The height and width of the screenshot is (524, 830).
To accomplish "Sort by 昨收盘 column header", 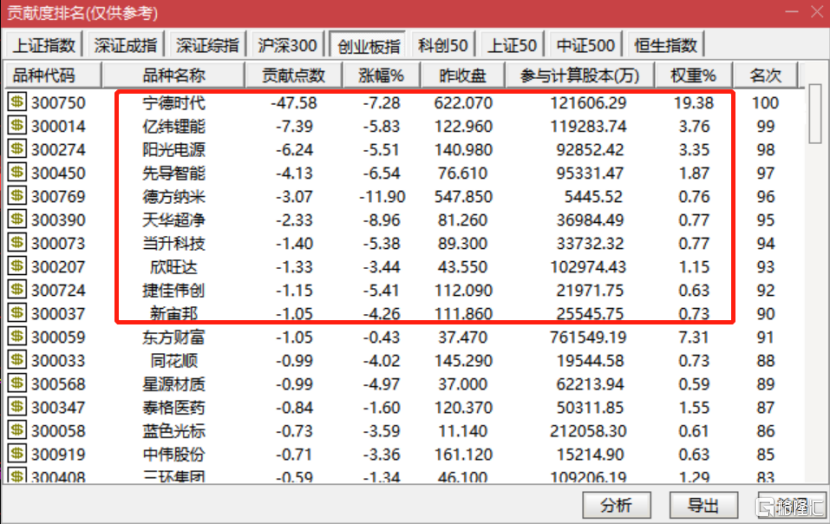I will (463, 75).
